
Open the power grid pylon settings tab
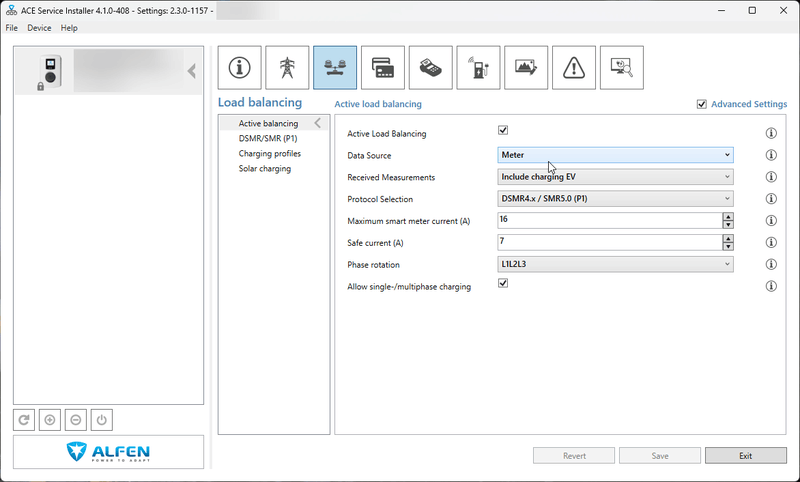pyautogui.click(x=287, y=68)
